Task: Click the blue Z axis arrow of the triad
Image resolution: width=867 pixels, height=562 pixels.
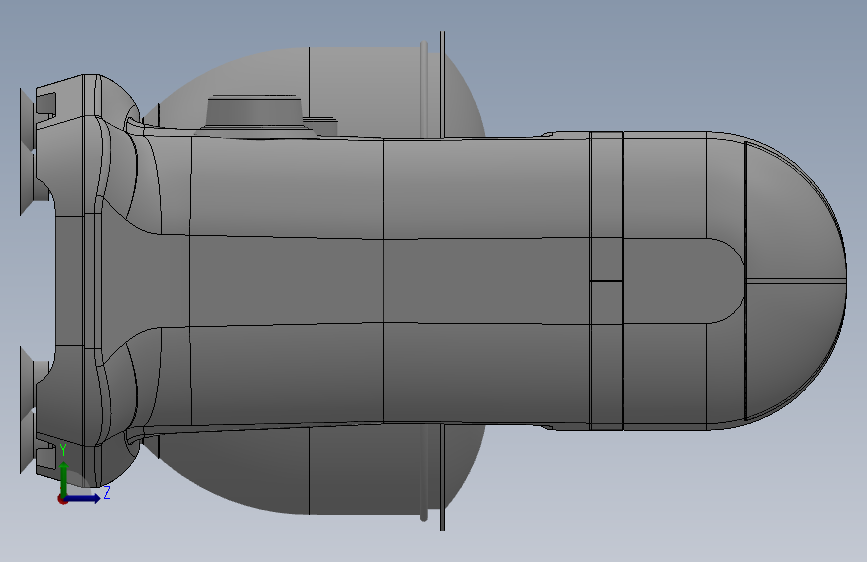Action: [84, 498]
